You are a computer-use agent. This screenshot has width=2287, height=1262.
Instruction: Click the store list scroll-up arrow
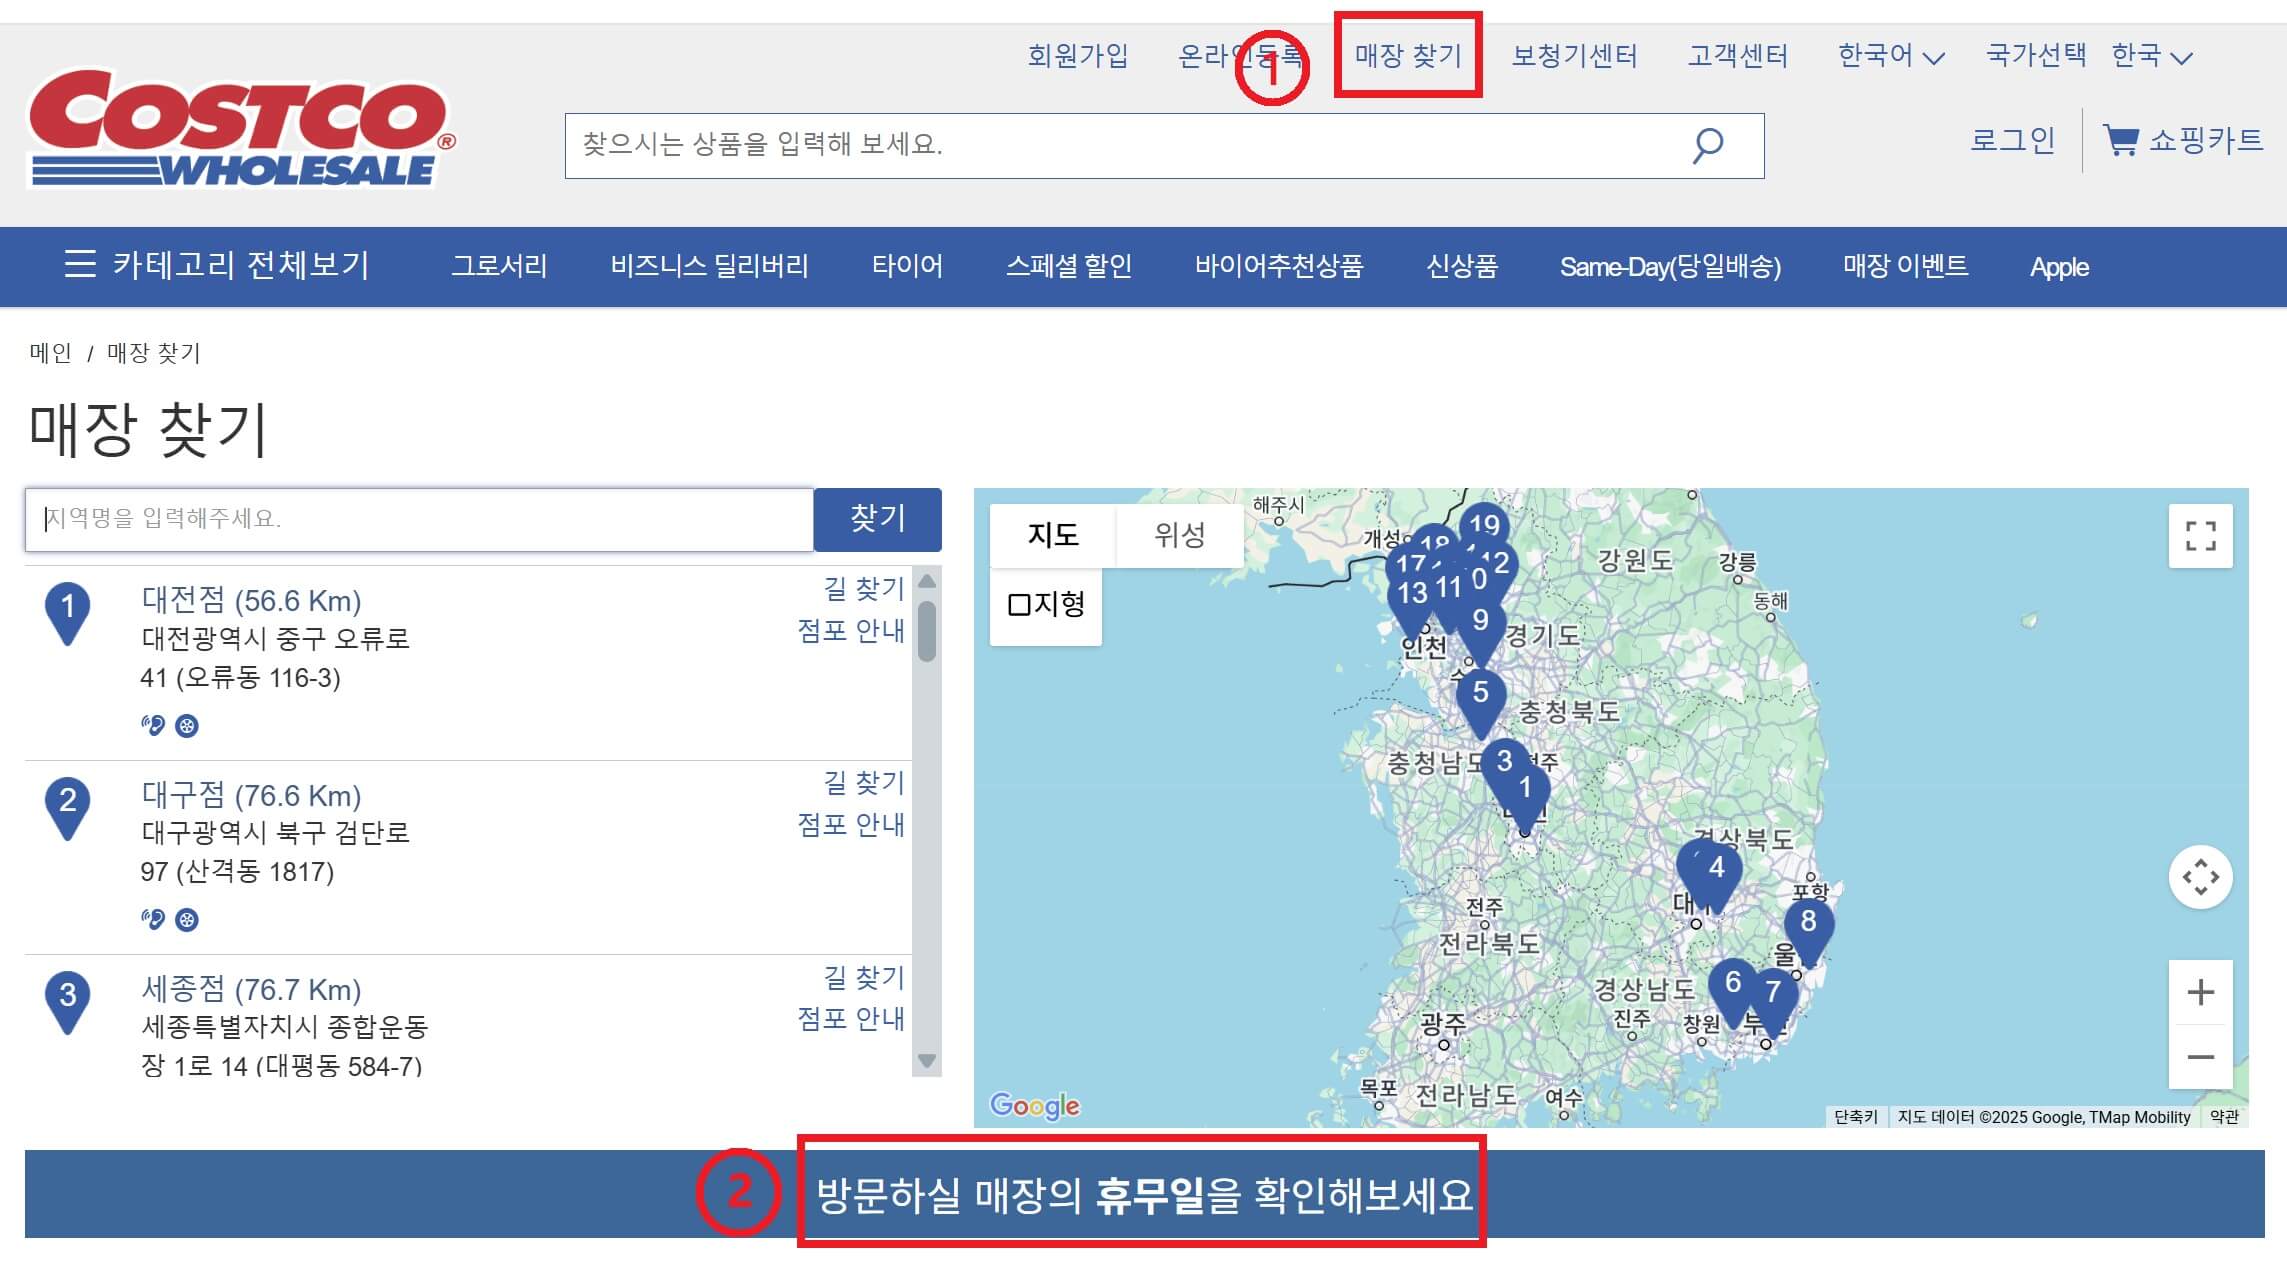tap(927, 581)
